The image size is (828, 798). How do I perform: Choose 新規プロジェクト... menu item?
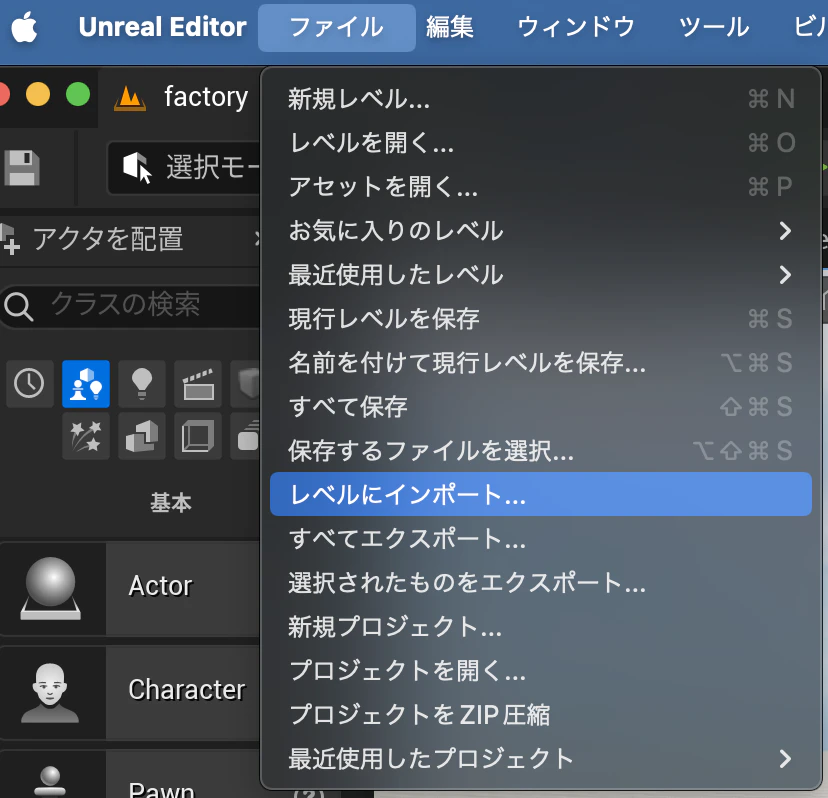pos(541,626)
